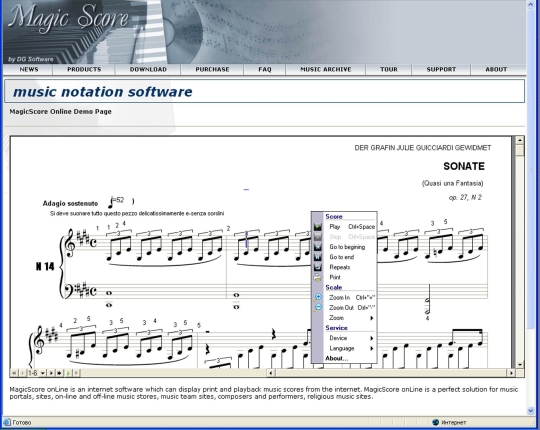Image resolution: width=540 pixels, height=430 pixels.
Task: Click browser page scrollbar down arrow
Action: (531, 410)
